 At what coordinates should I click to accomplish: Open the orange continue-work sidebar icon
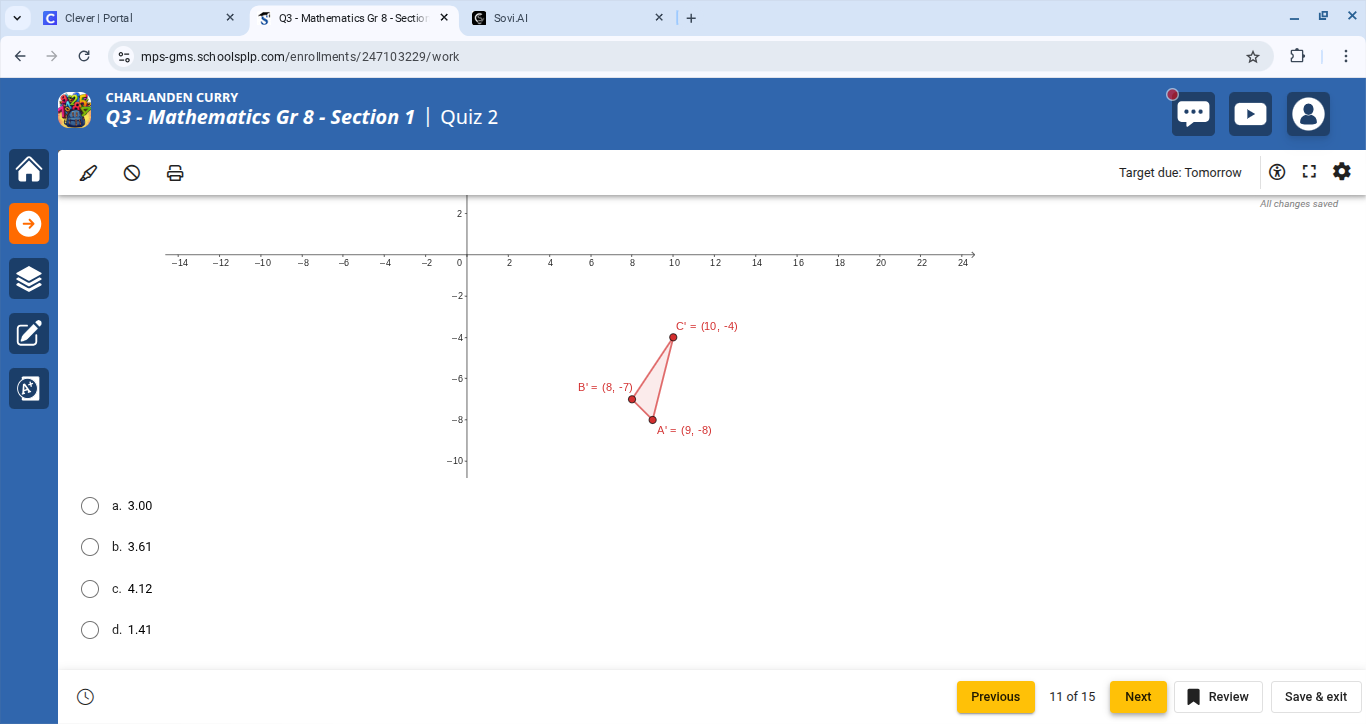(x=28, y=224)
